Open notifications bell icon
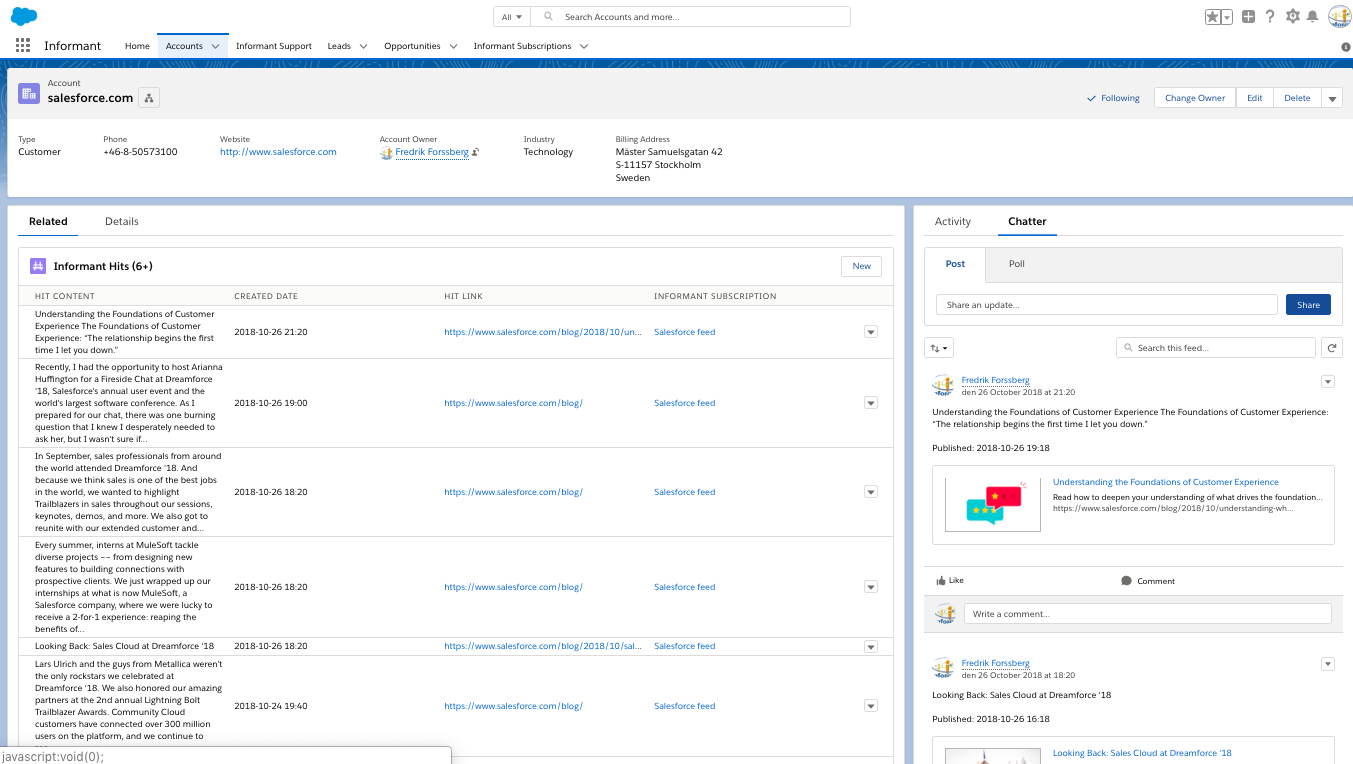Screen dimensions: 1353x764 pos(1313,16)
